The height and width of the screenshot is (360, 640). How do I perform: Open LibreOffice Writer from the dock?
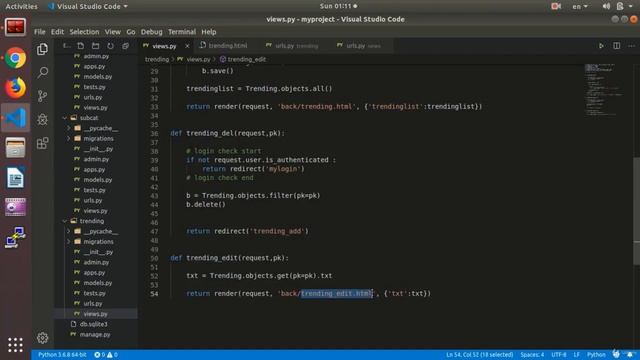(16, 178)
